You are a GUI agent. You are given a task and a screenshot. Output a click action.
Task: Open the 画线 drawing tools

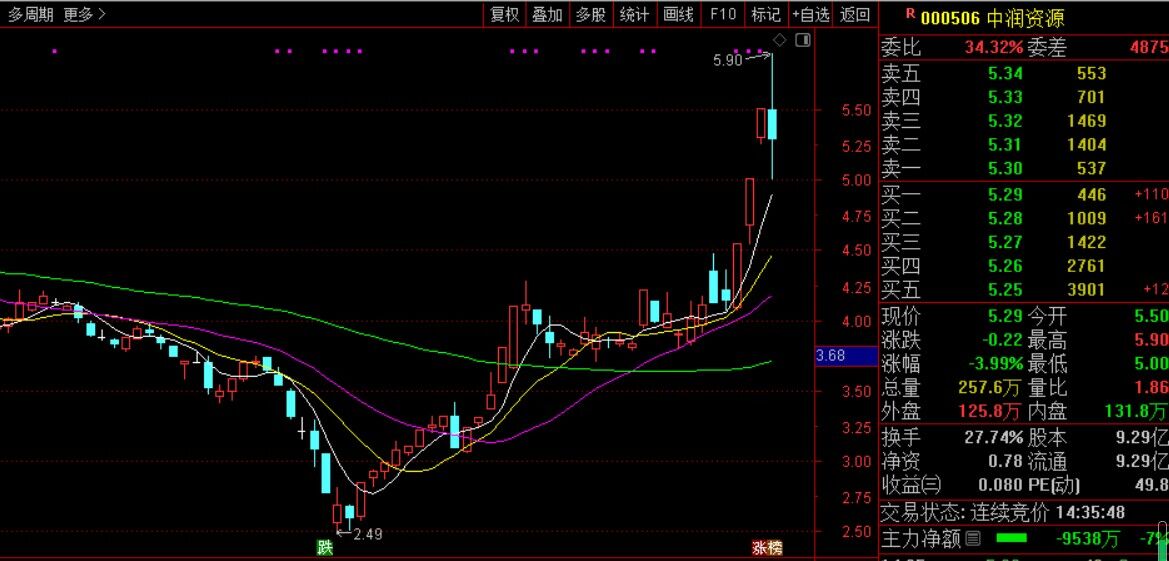tap(678, 13)
